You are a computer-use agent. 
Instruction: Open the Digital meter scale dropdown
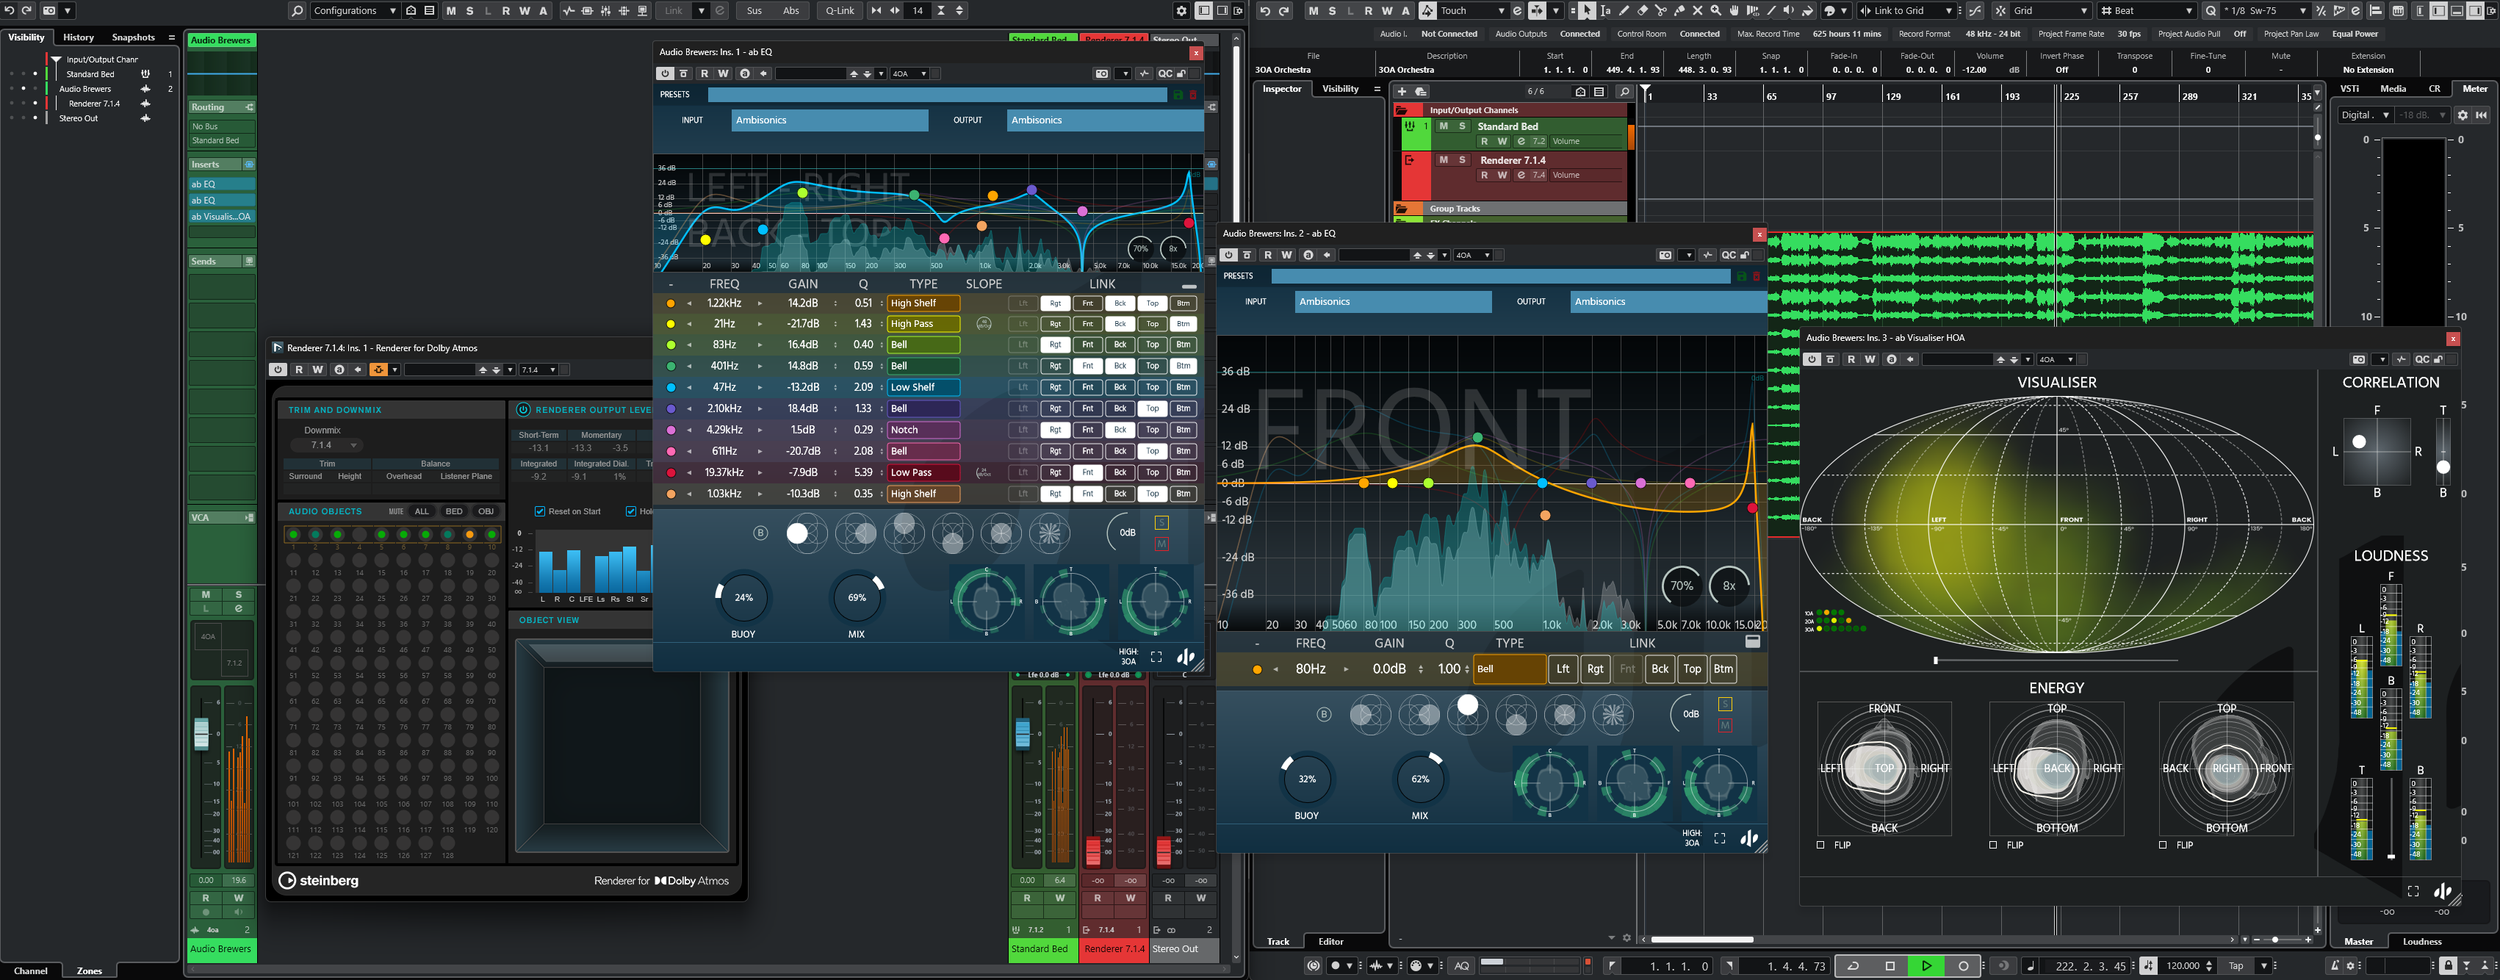(x=2365, y=115)
